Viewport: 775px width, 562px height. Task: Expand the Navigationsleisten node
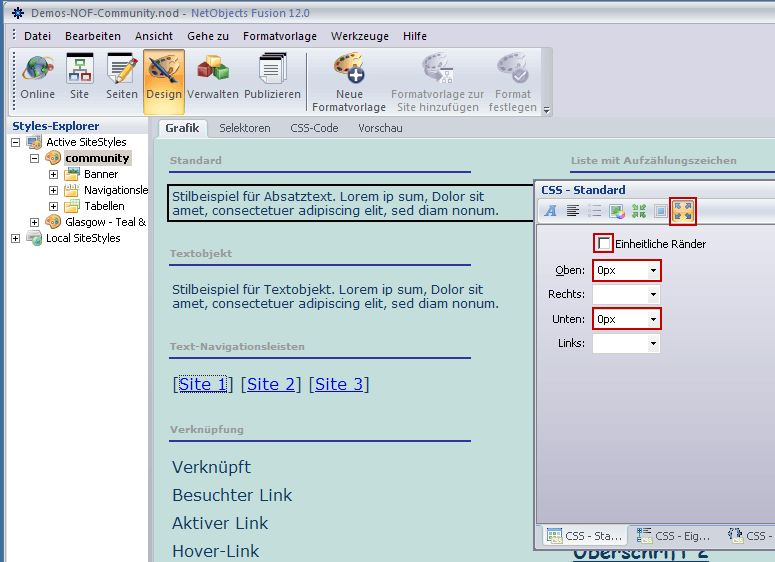pyautogui.click(x=53, y=190)
